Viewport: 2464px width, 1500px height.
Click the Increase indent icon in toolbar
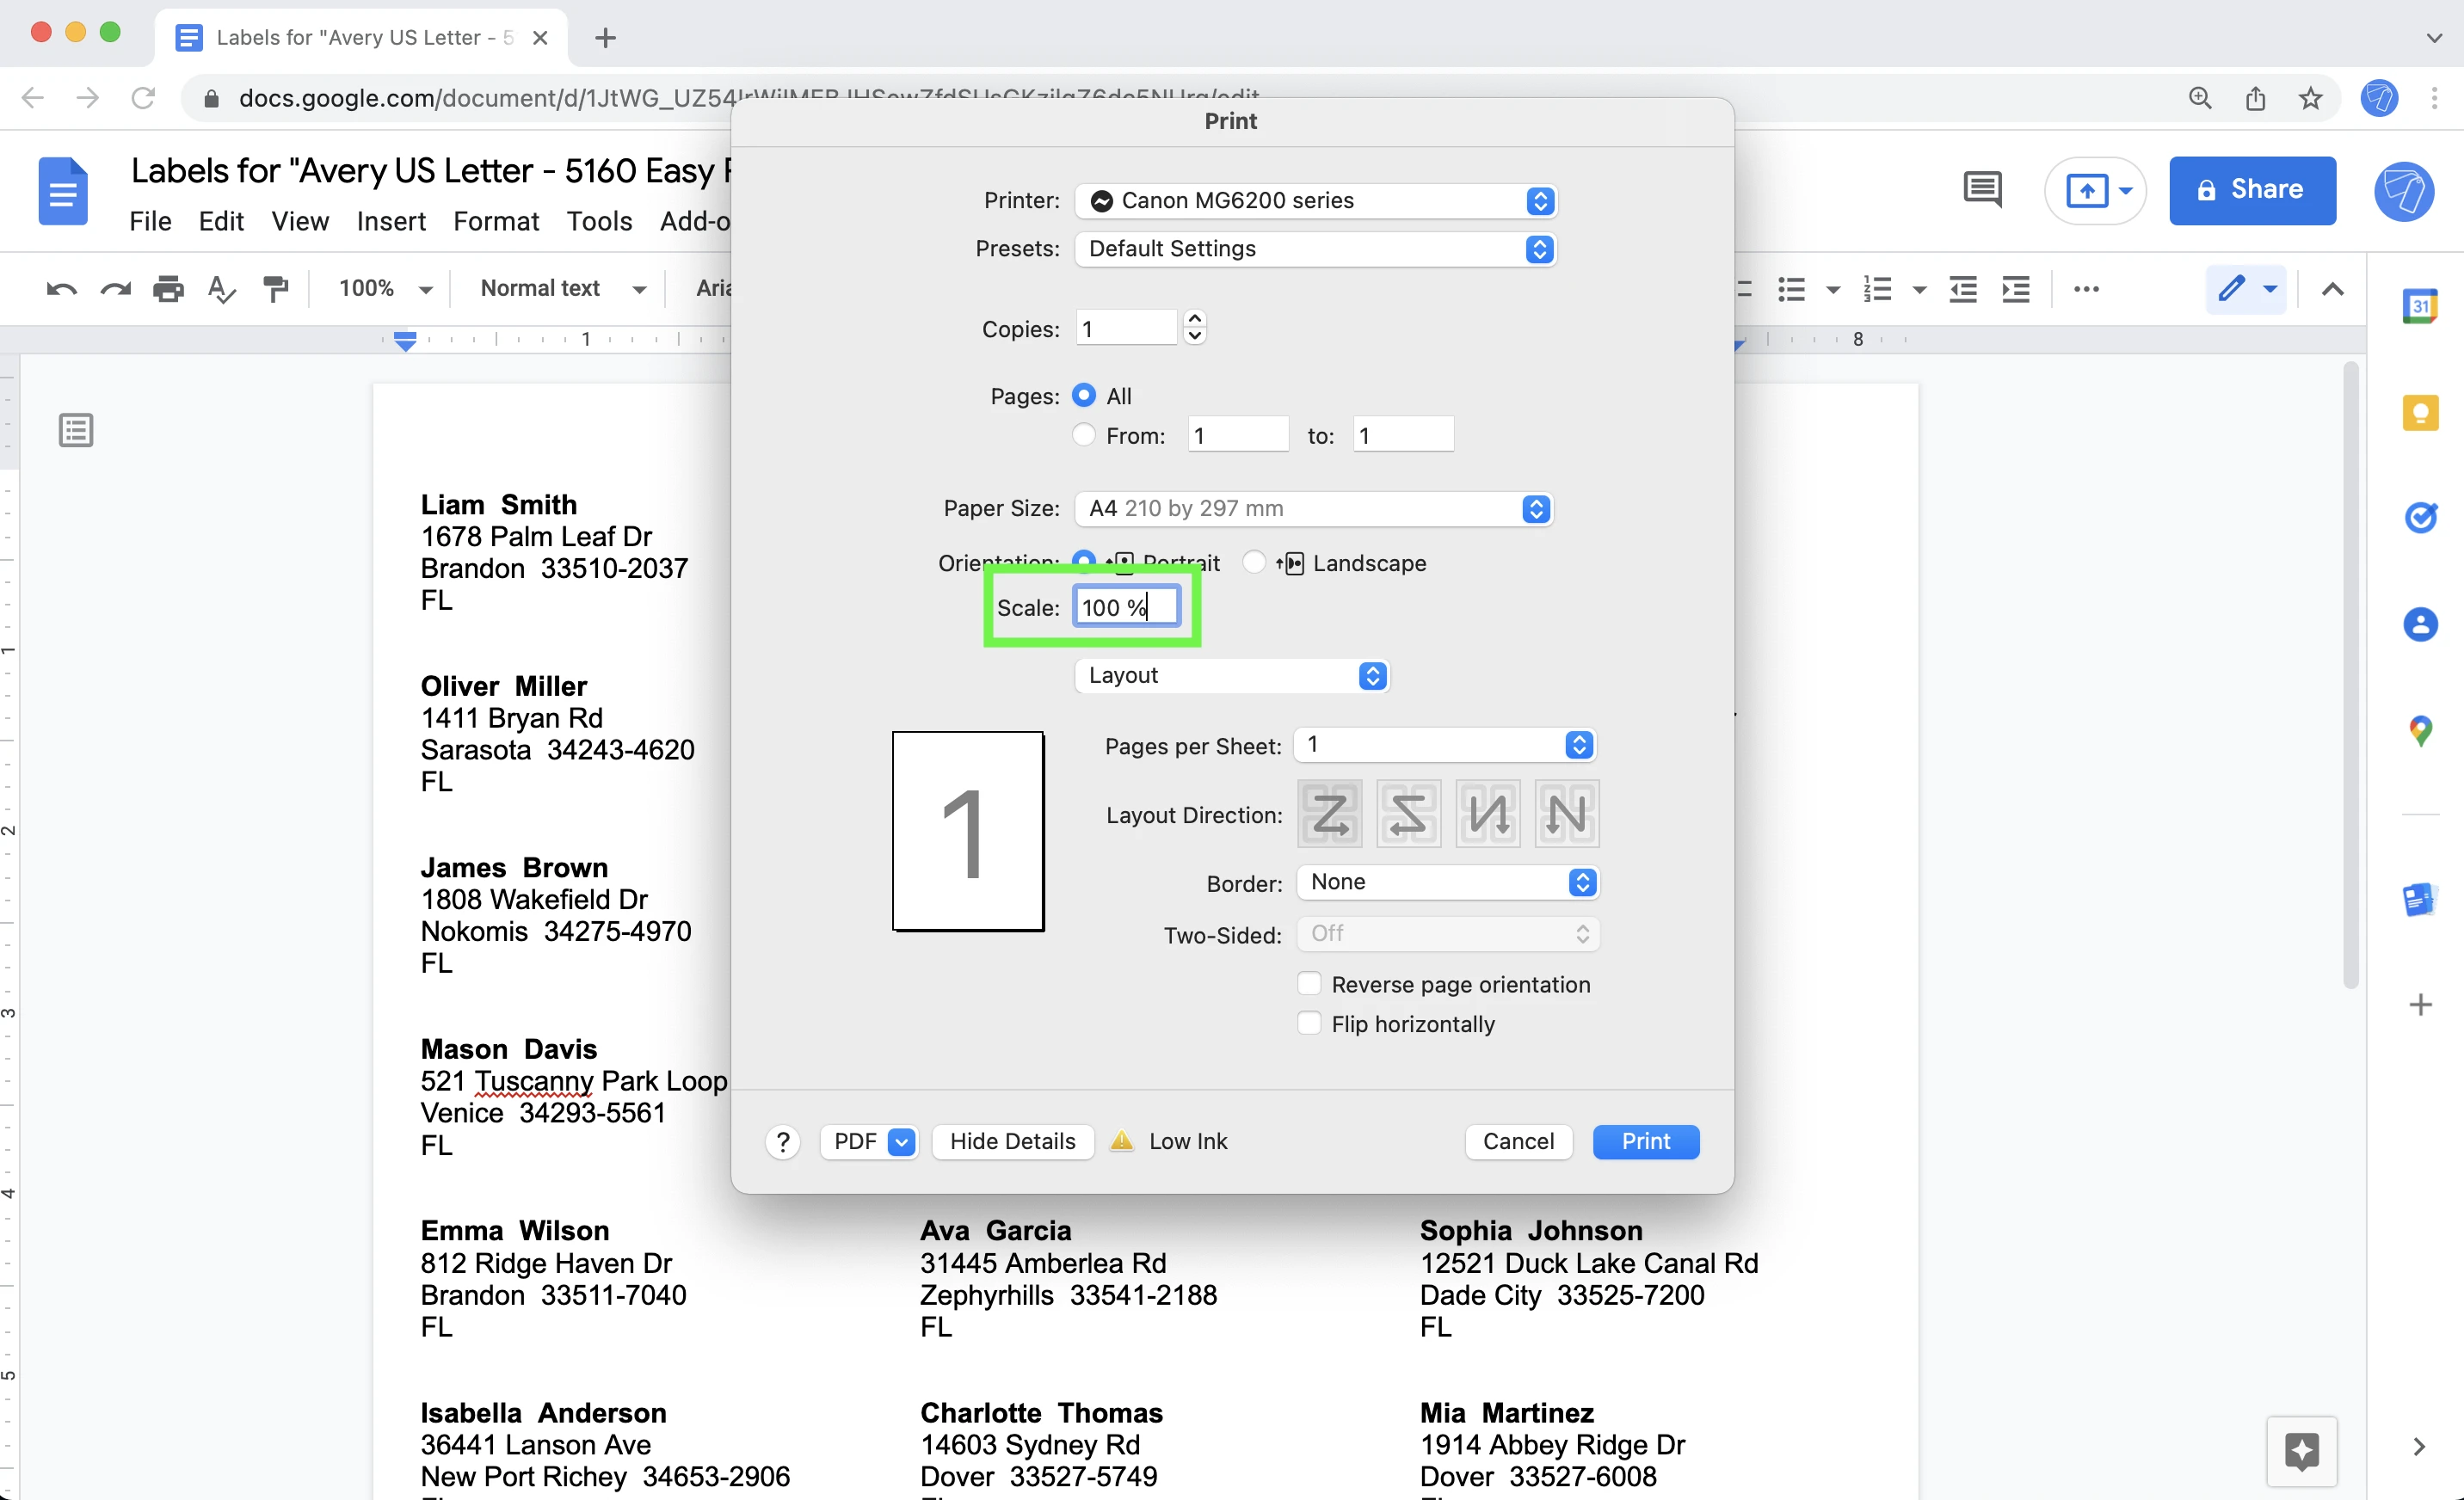click(2017, 286)
